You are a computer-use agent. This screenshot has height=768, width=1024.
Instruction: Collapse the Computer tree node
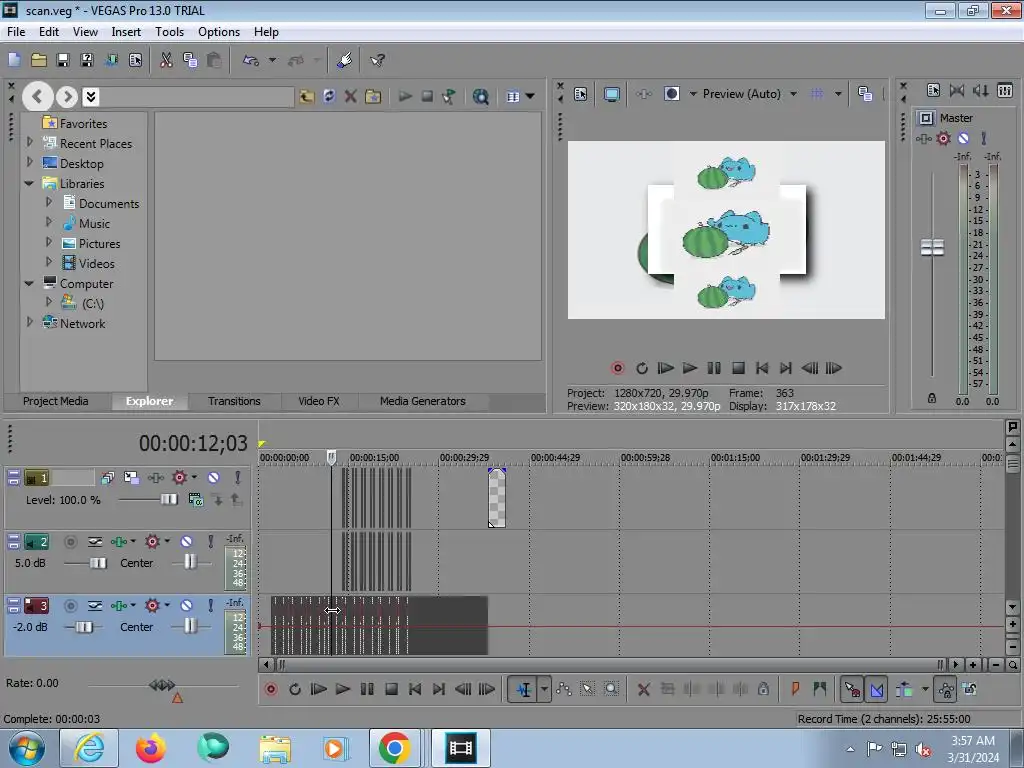click(29, 283)
